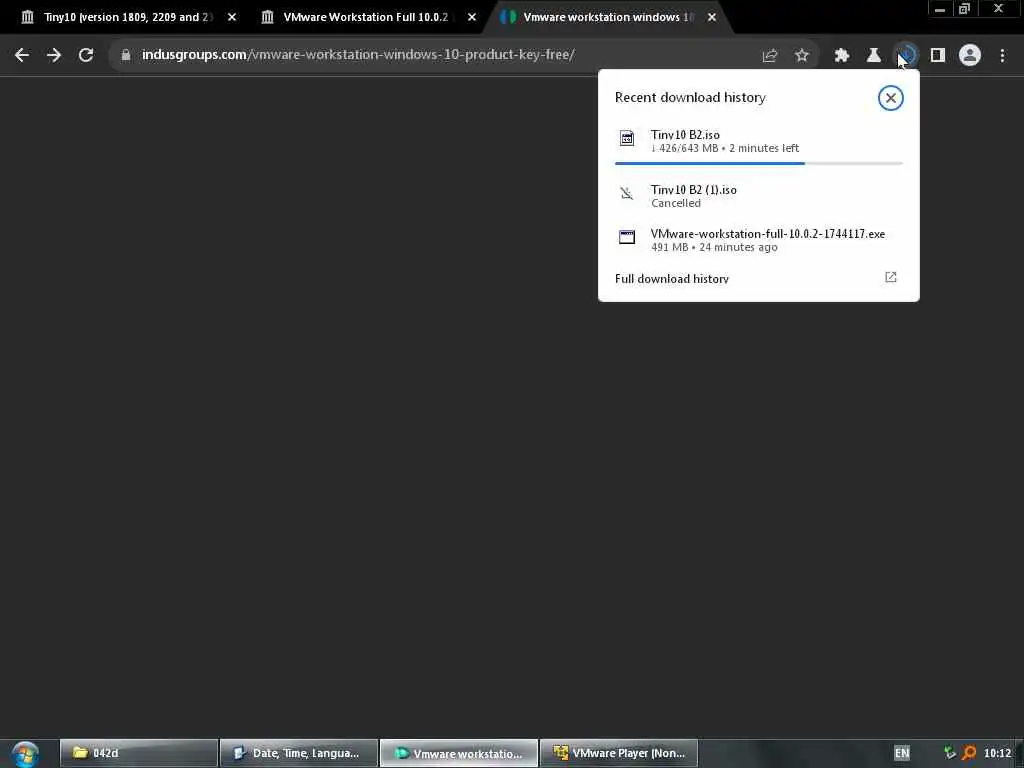The width and height of the screenshot is (1024, 768).
Task: Click the lock site information icon
Action: point(125,56)
